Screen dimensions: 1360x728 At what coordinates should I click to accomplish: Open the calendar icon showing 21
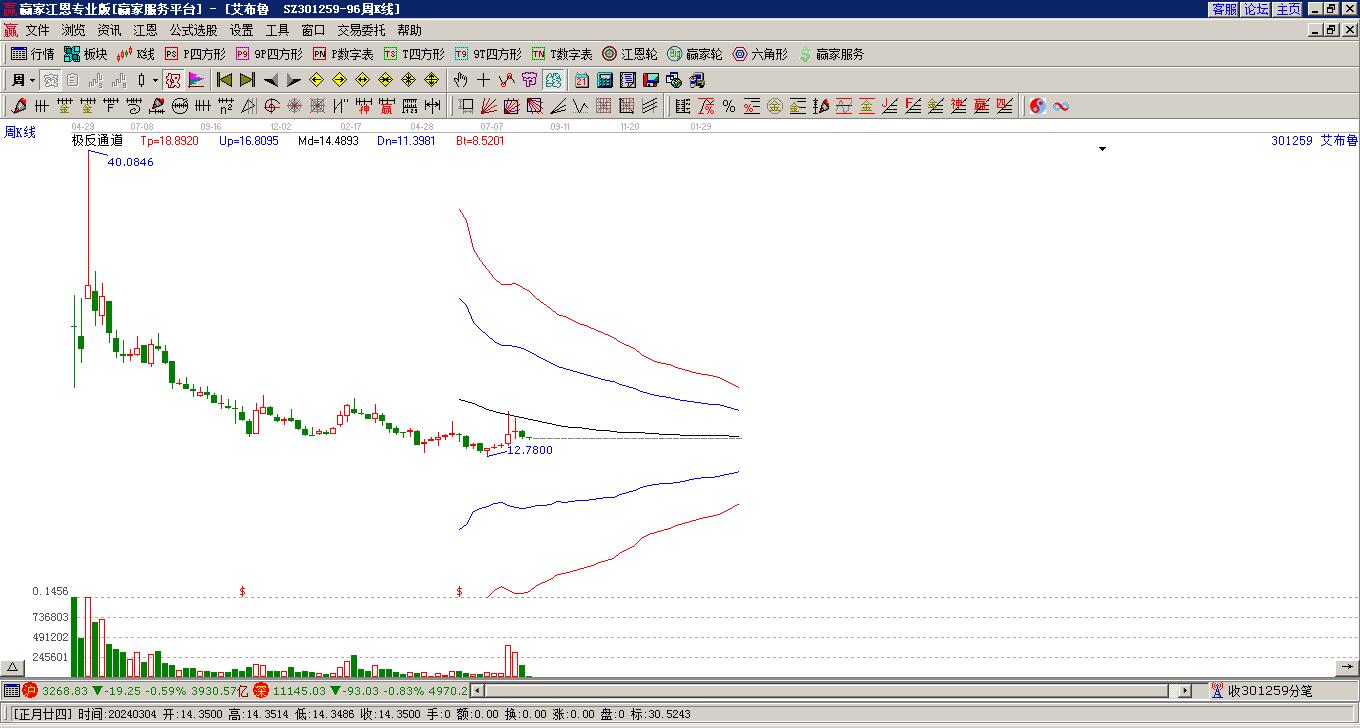coord(582,80)
